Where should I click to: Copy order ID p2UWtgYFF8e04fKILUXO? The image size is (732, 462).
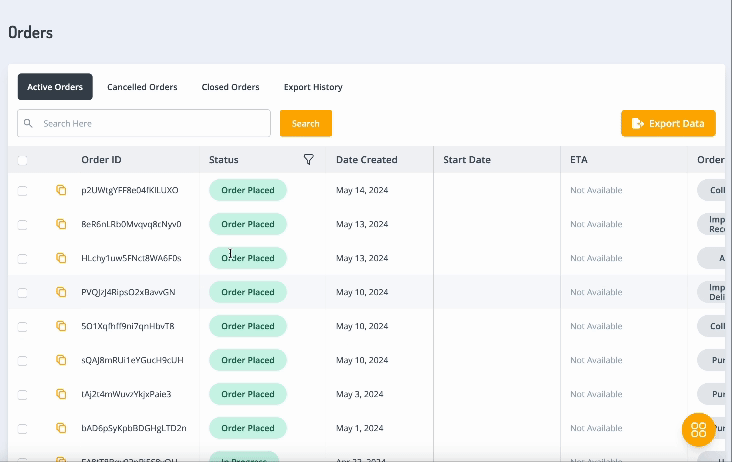coord(61,190)
